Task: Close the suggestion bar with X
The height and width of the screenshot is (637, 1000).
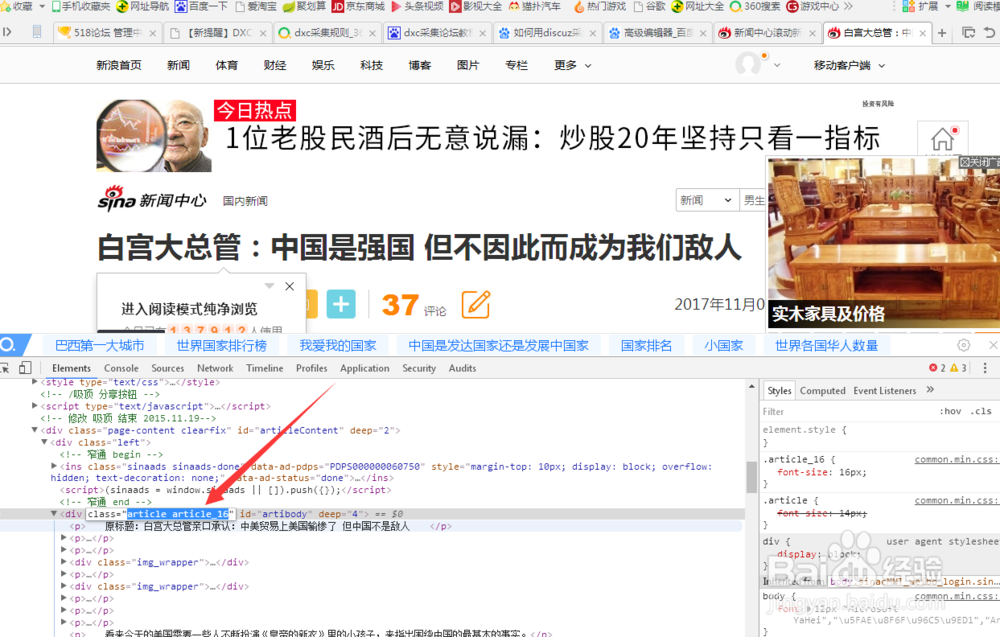Action: click(993, 345)
